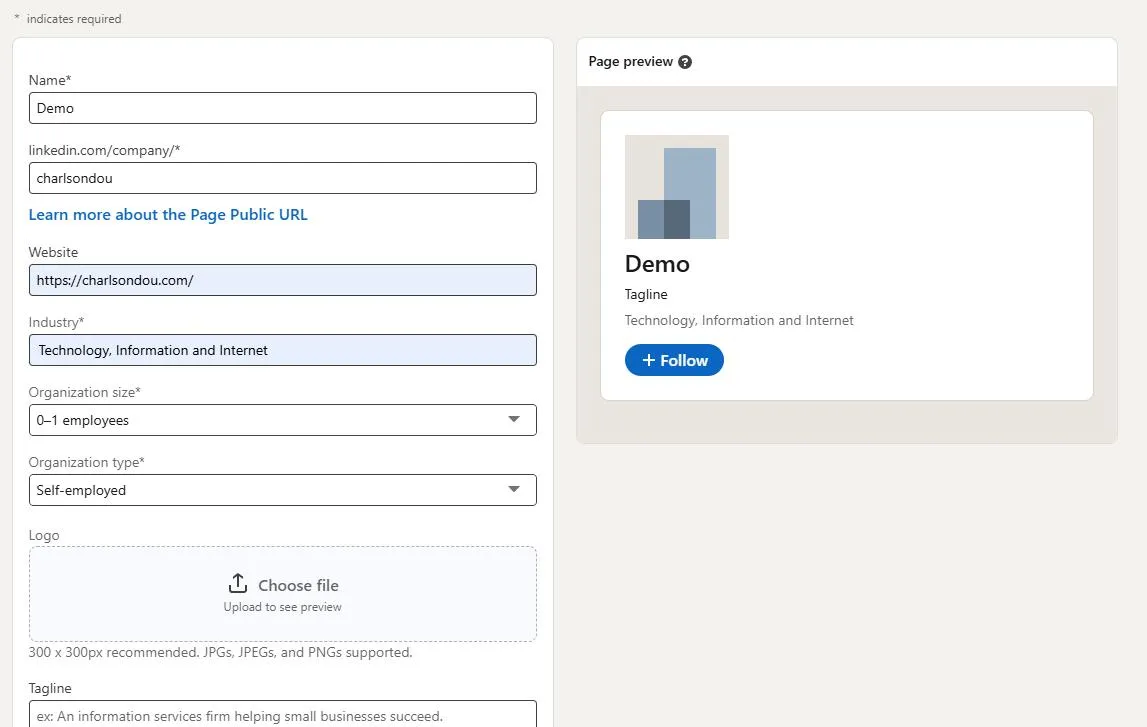Click the industry line inside the preview card
This screenshot has height=727, width=1147.
[739, 320]
